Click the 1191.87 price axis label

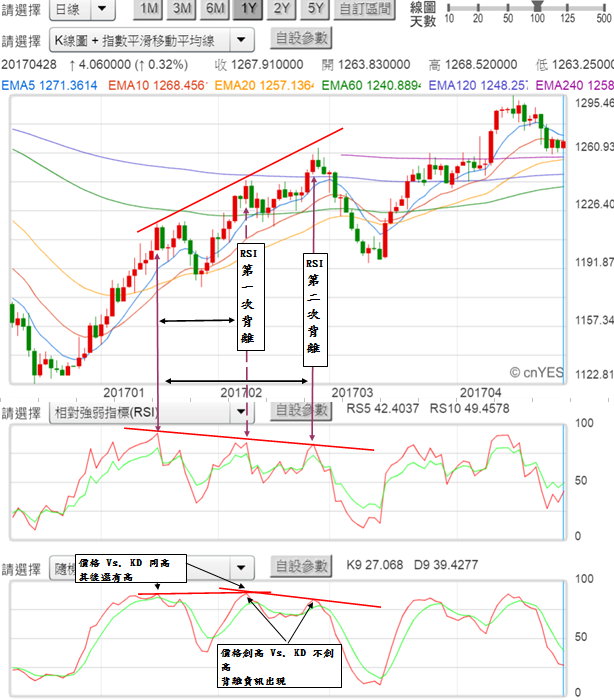coord(594,262)
